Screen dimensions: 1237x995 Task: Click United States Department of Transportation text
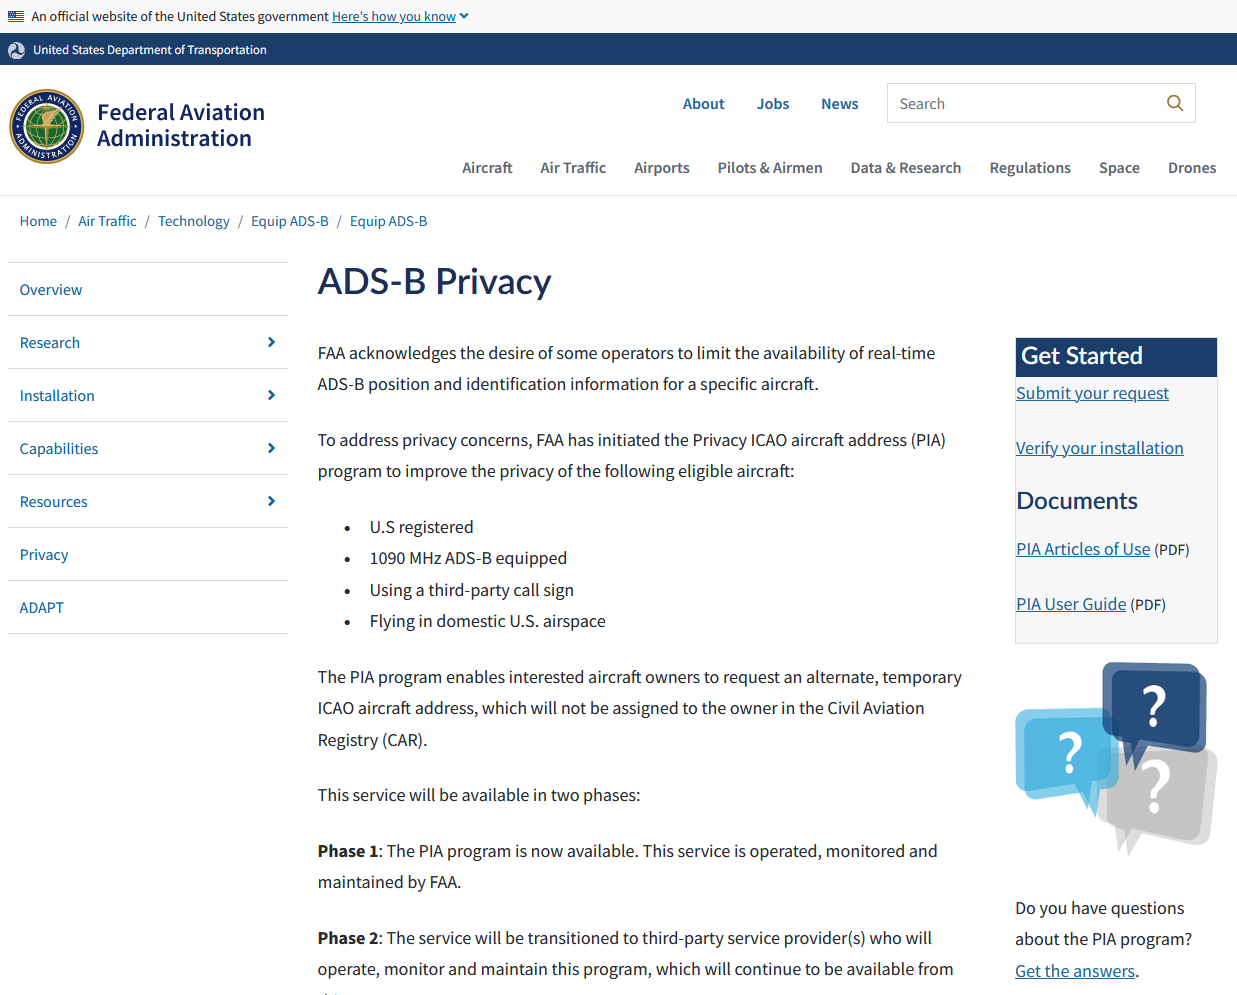(150, 50)
